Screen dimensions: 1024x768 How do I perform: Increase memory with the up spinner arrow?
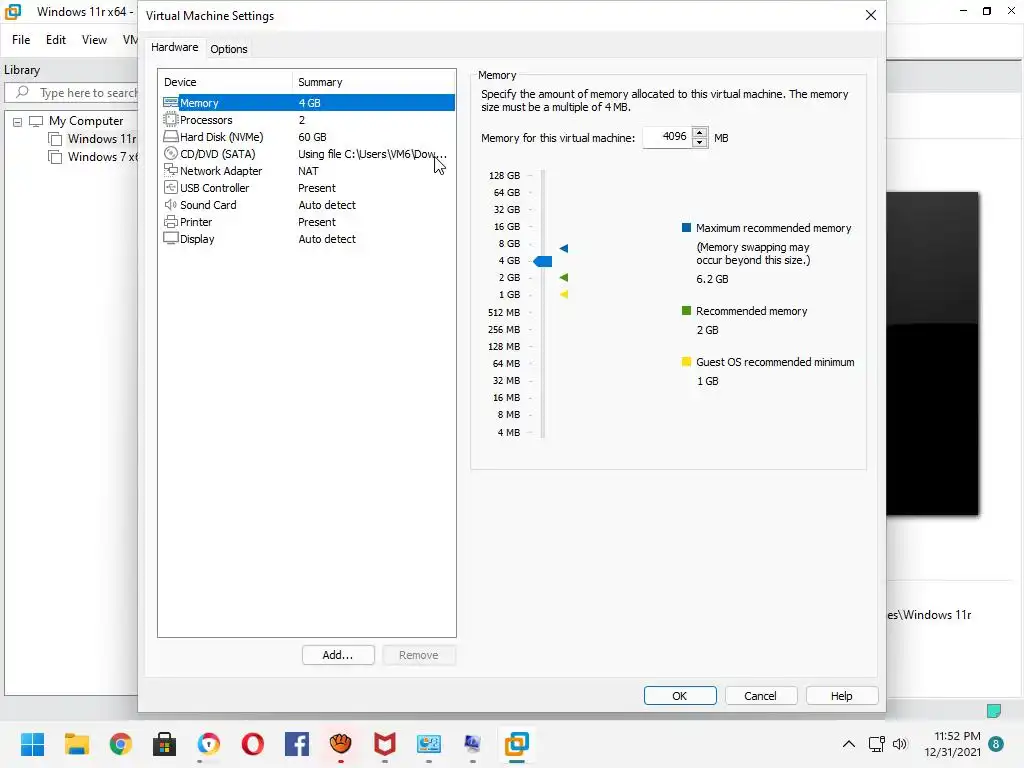(x=699, y=133)
